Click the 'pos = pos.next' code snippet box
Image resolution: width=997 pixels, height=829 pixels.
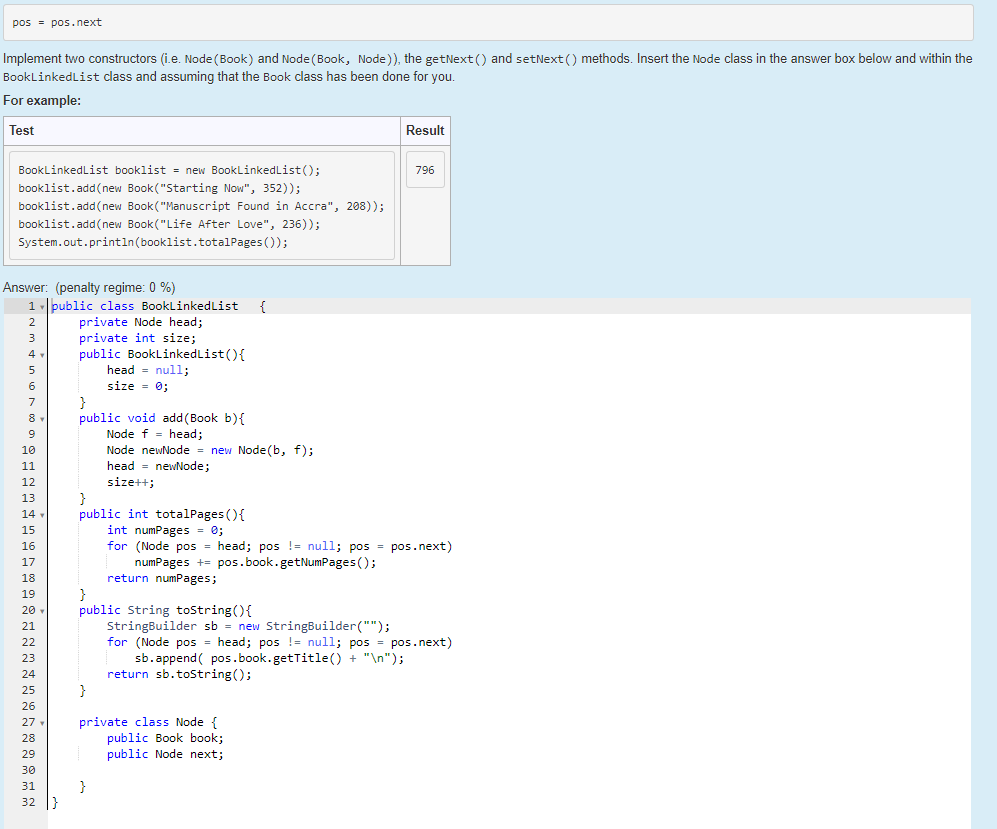pos(488,22)
